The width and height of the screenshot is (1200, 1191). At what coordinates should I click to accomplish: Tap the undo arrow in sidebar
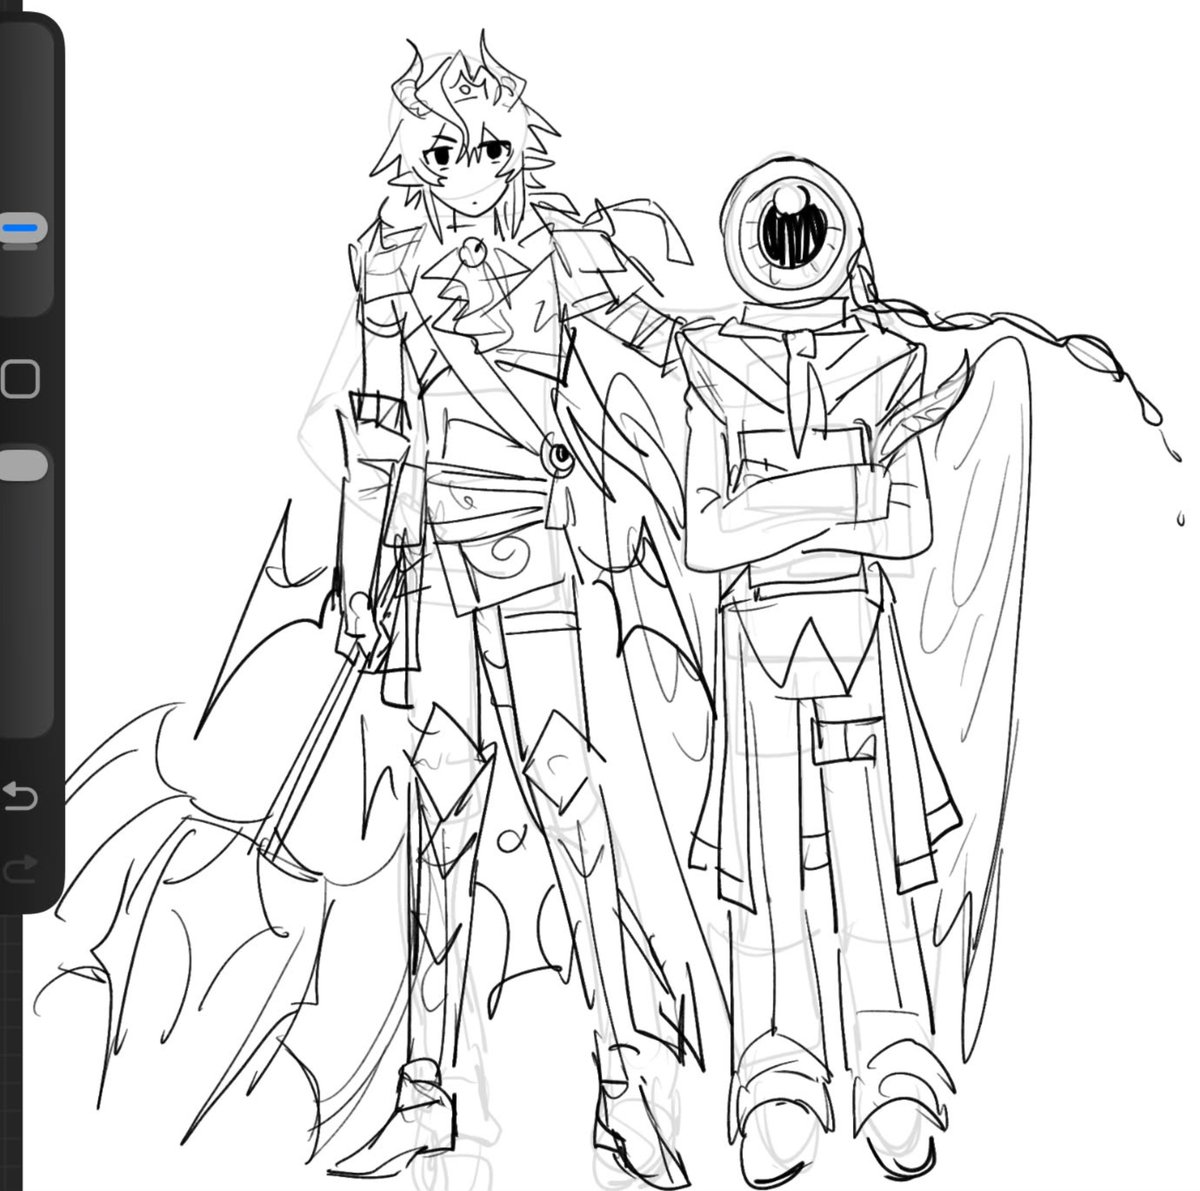20,797
